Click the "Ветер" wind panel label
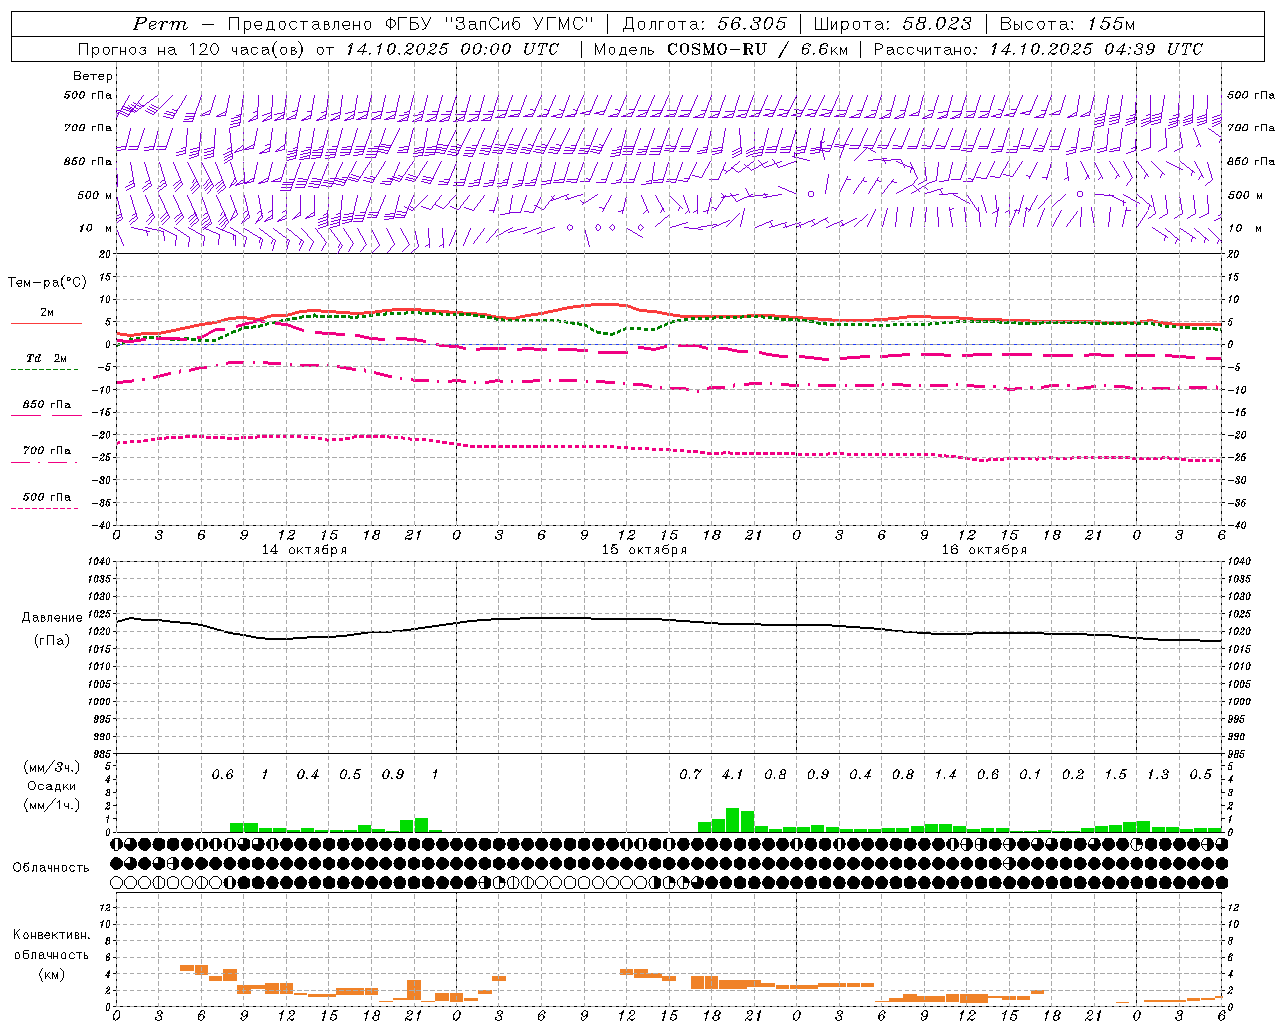The width and height of the screenshot is (1280, 1024). tap(93, 76)
